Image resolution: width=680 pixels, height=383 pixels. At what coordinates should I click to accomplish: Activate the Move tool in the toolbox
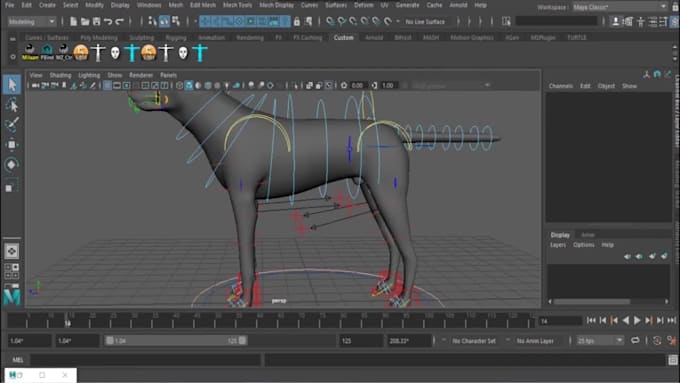(12, 144)
